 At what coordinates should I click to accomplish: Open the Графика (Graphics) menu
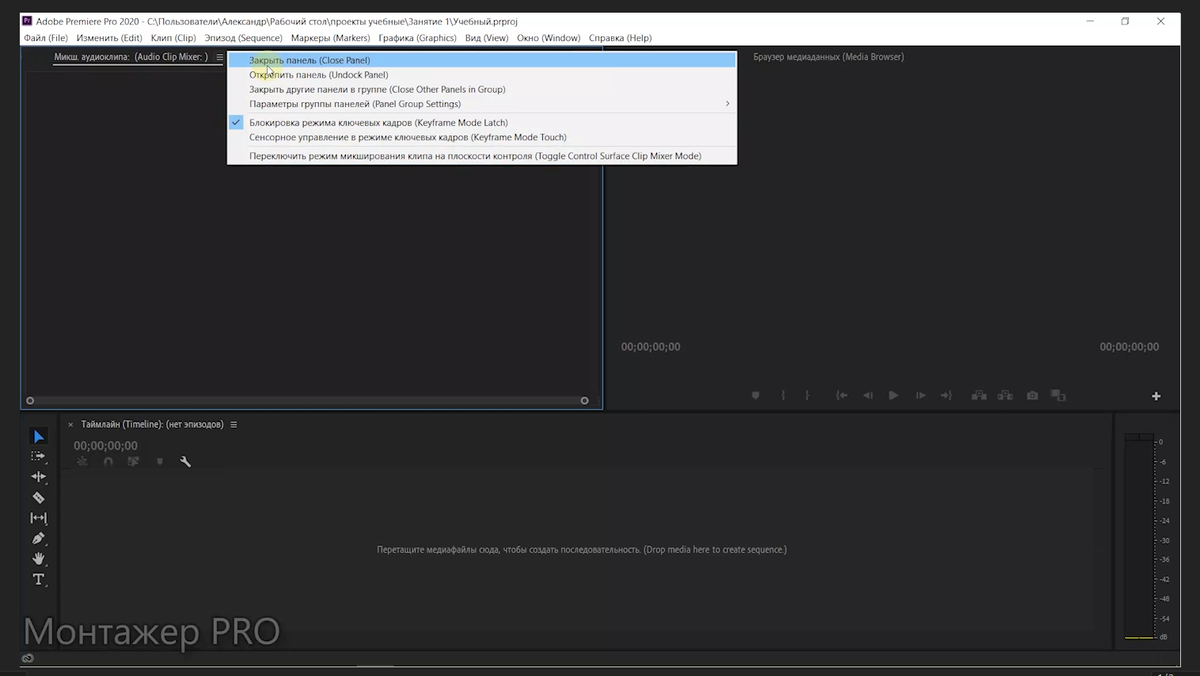tap(417, 38)
